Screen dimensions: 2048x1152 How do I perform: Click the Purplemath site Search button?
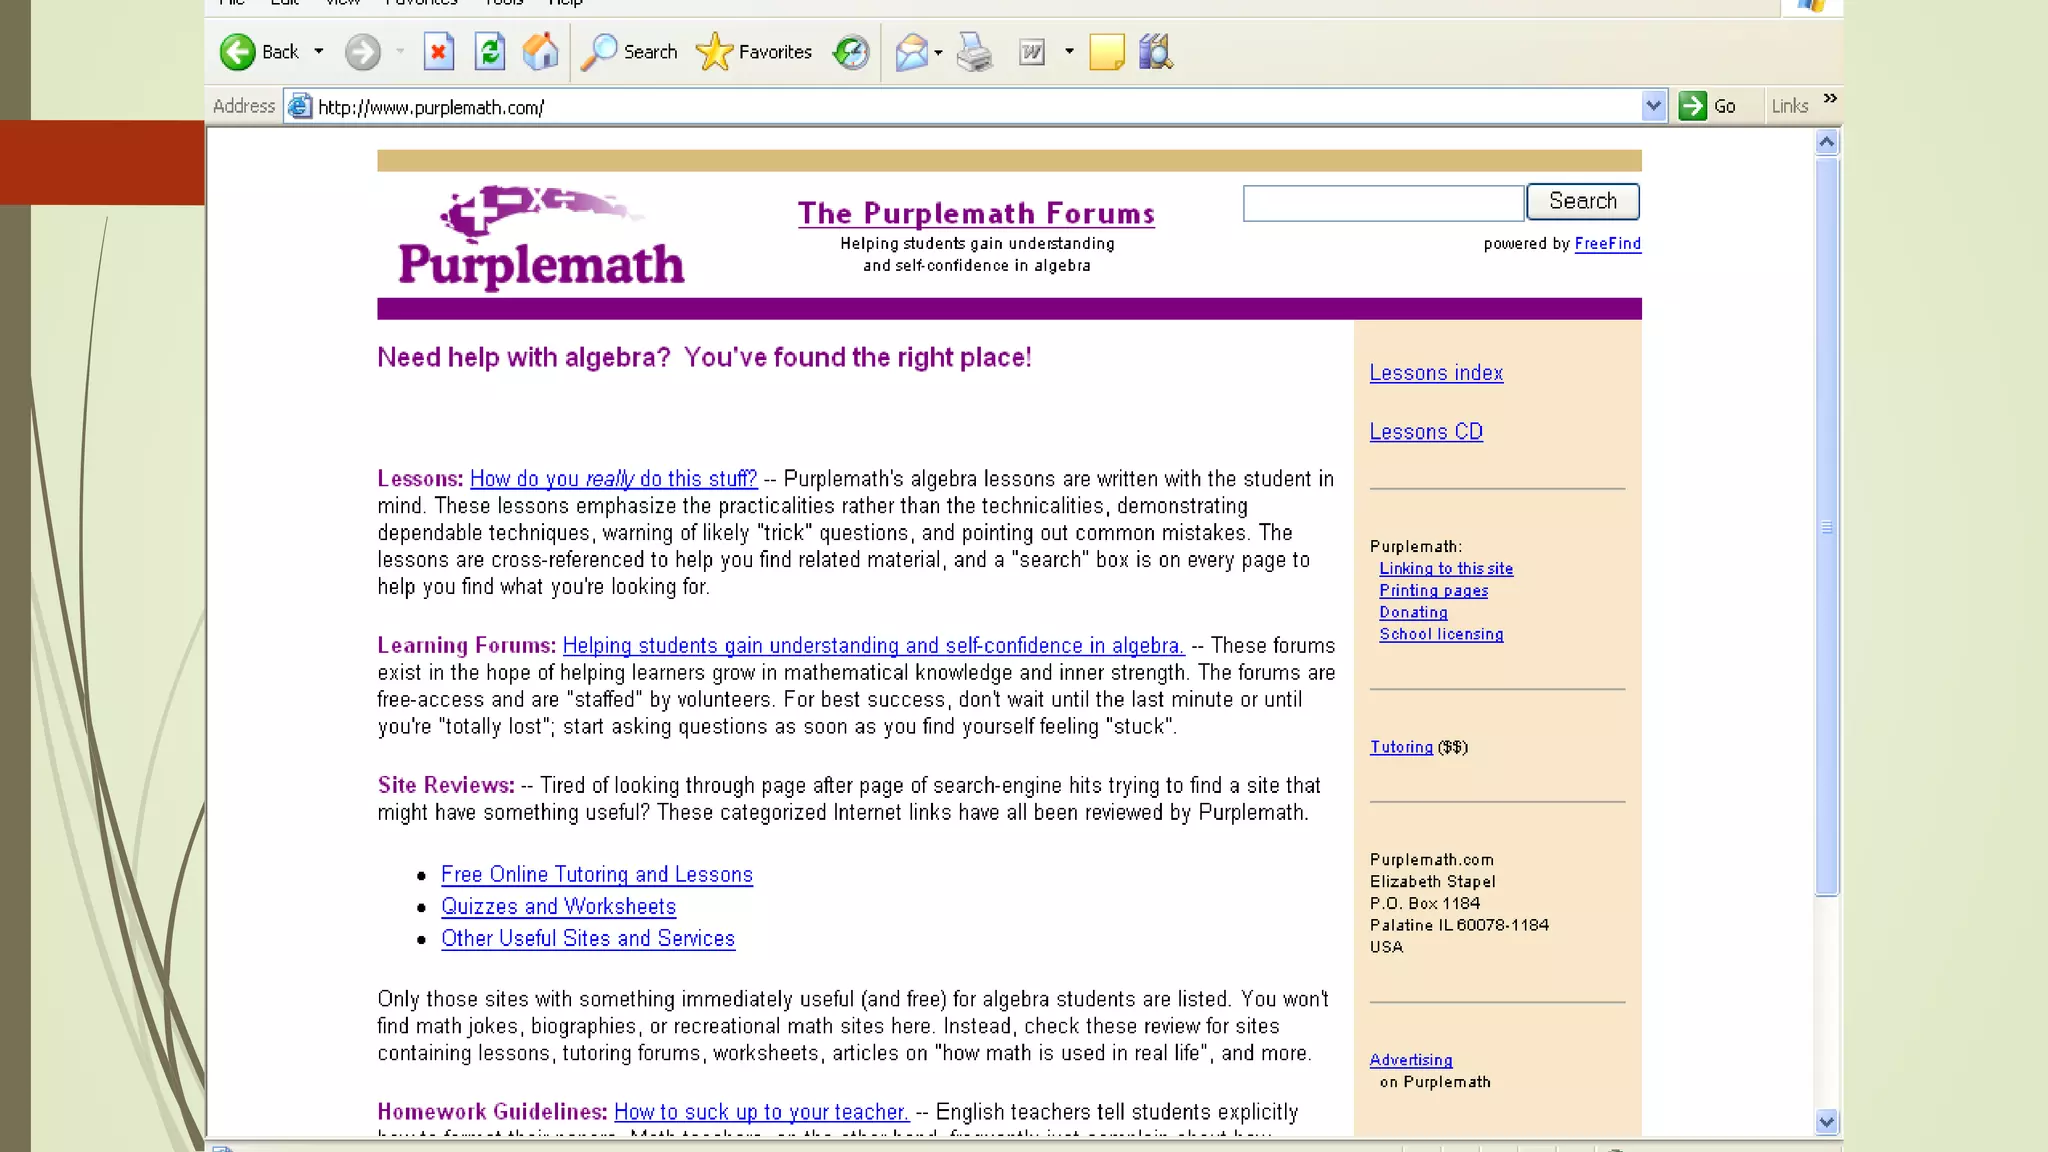1582,202
